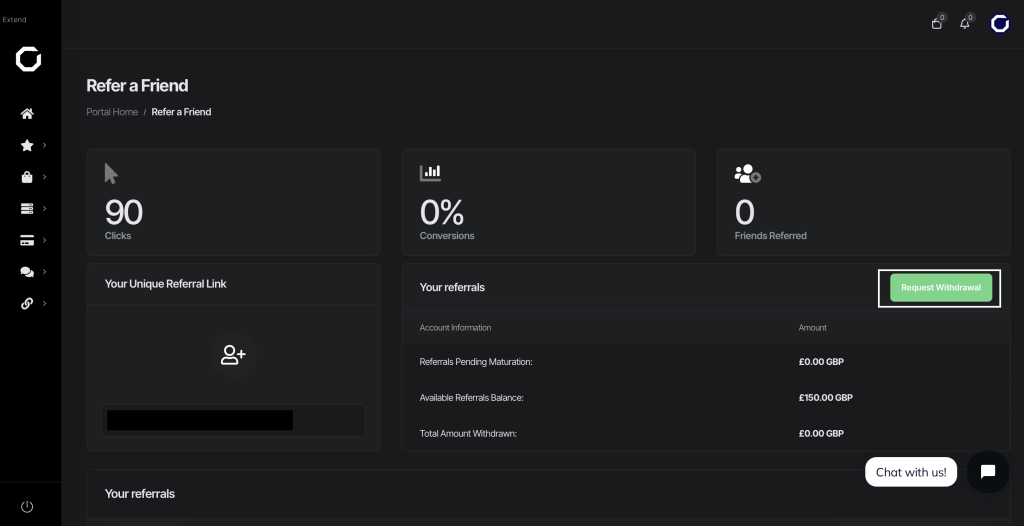Image resolution: width=1024 pixels, height=526 pixels.
Task: Open the notifications bell icon
Action: pyautogui.click(x=965, y=24)
